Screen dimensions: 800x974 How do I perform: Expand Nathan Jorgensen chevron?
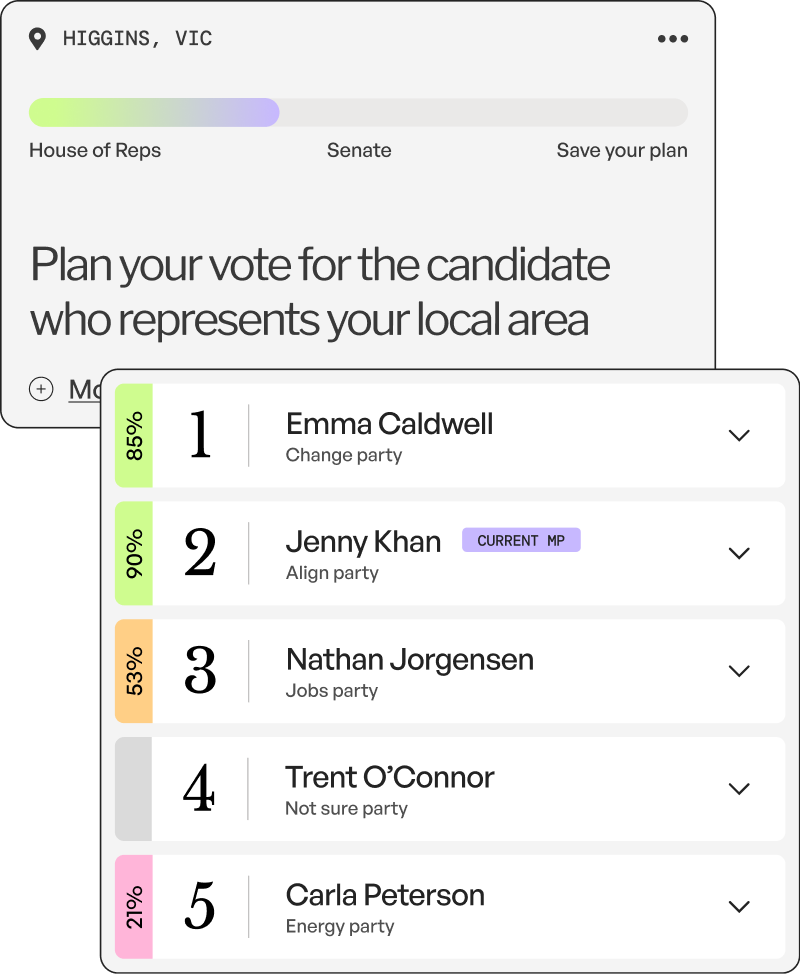click(x=739, y=671)
